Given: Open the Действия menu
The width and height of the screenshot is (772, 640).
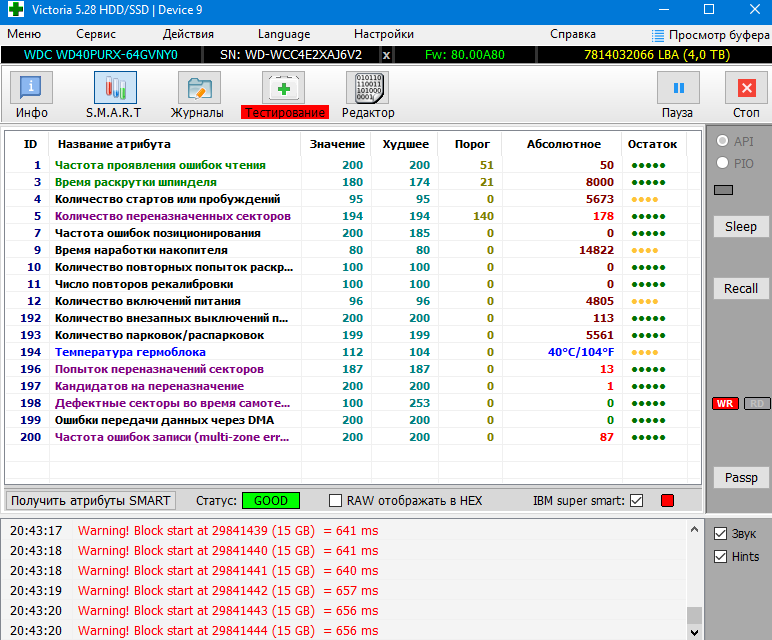Looking at the screenshot, I should 188,34.
